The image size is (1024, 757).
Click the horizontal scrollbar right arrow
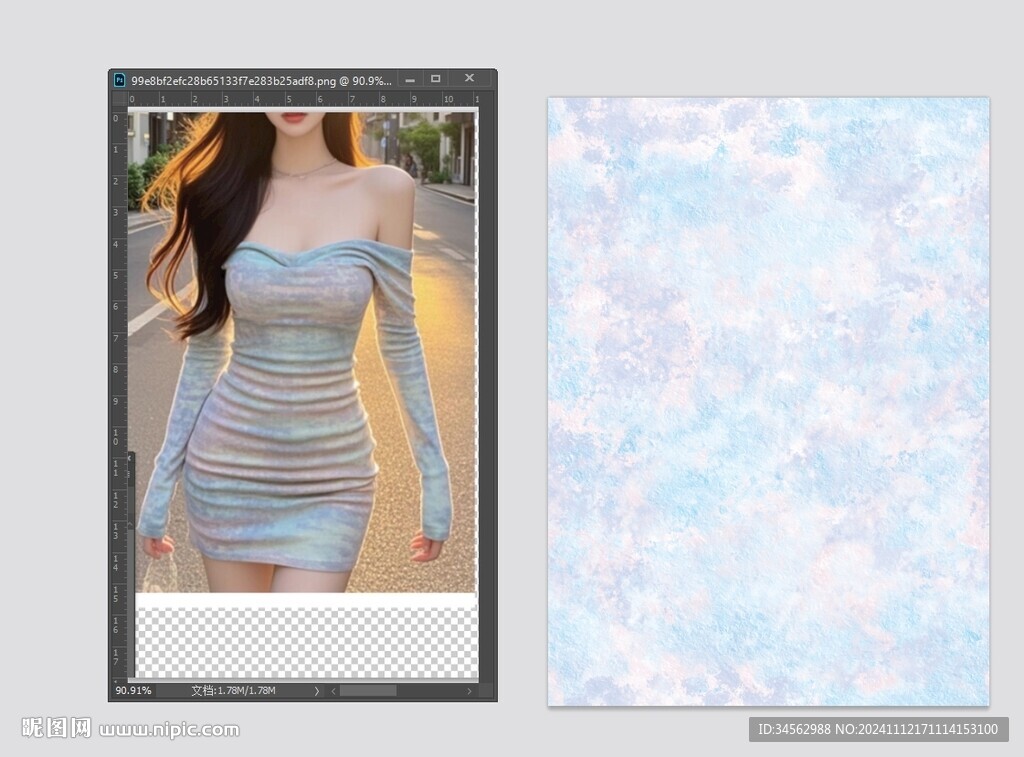[x=470, y=691]
